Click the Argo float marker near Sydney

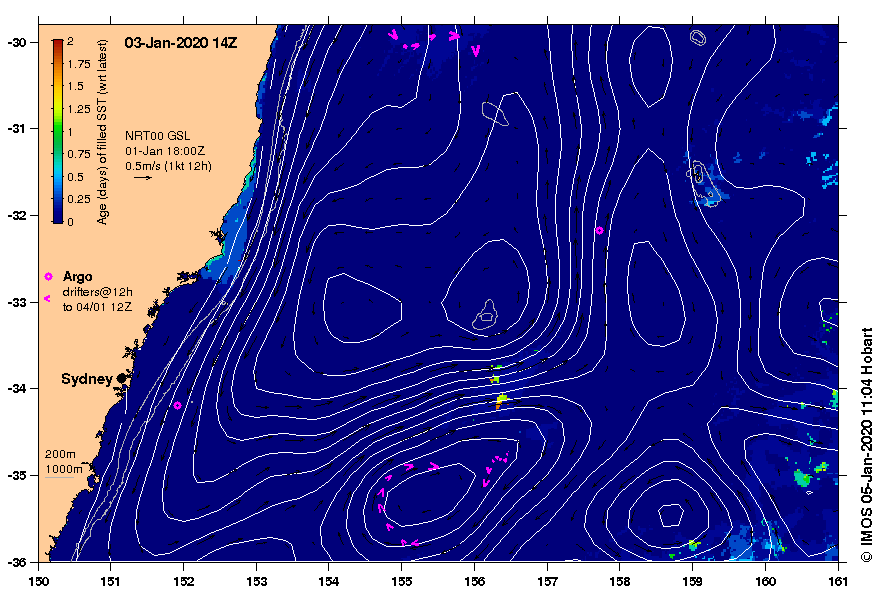click(178, 405)
